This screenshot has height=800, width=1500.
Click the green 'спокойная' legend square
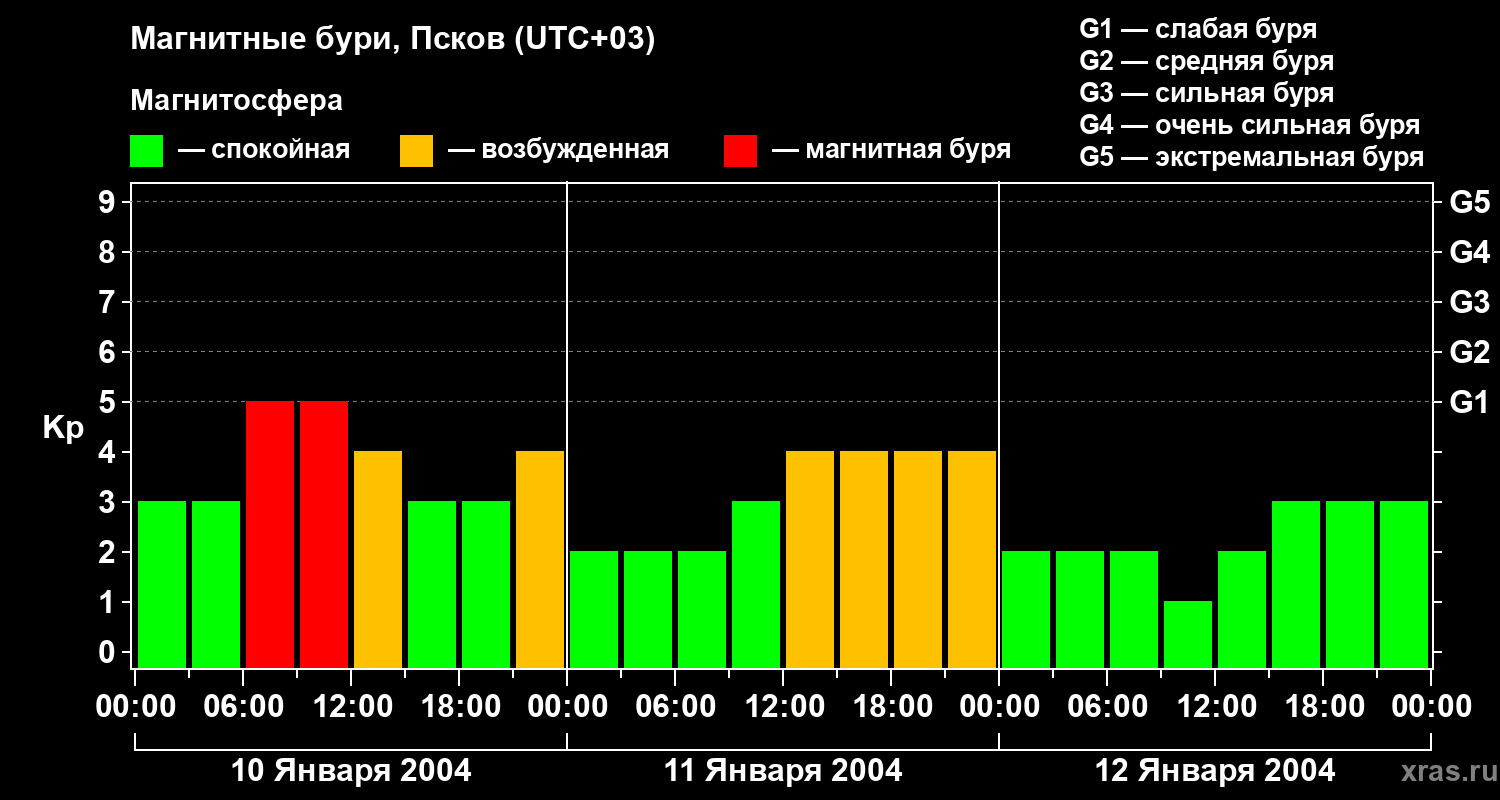click(x=146, y=151)
